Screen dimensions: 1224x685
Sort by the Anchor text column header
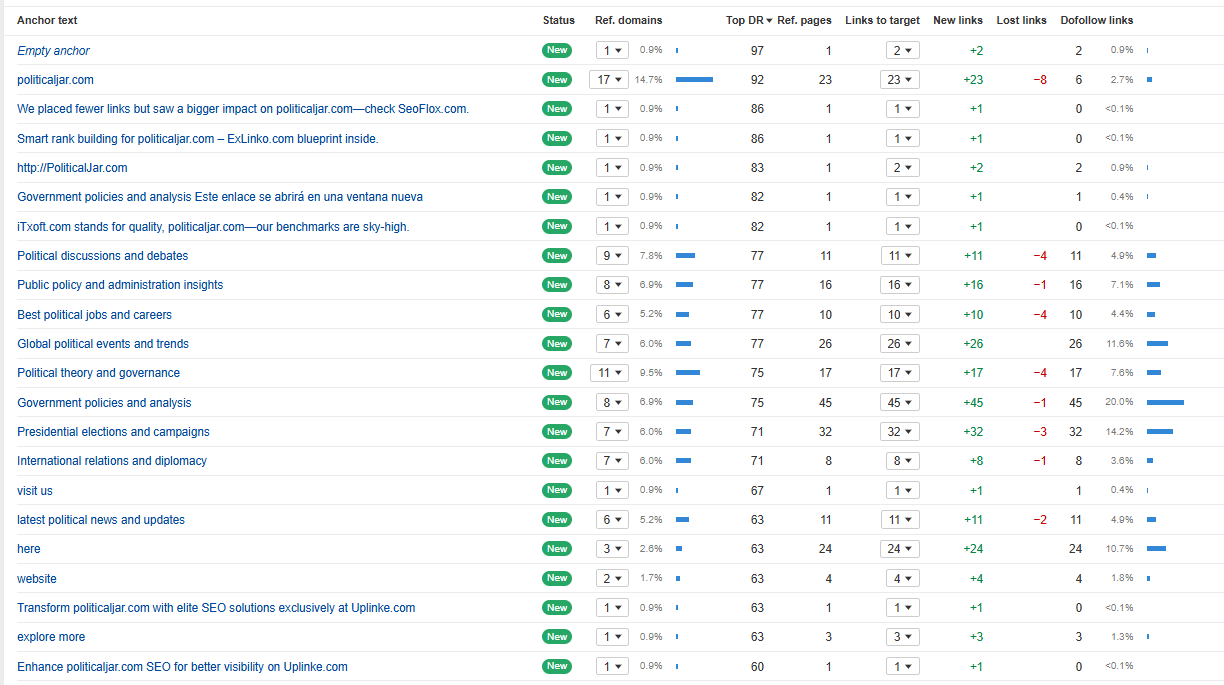point(47,20)
